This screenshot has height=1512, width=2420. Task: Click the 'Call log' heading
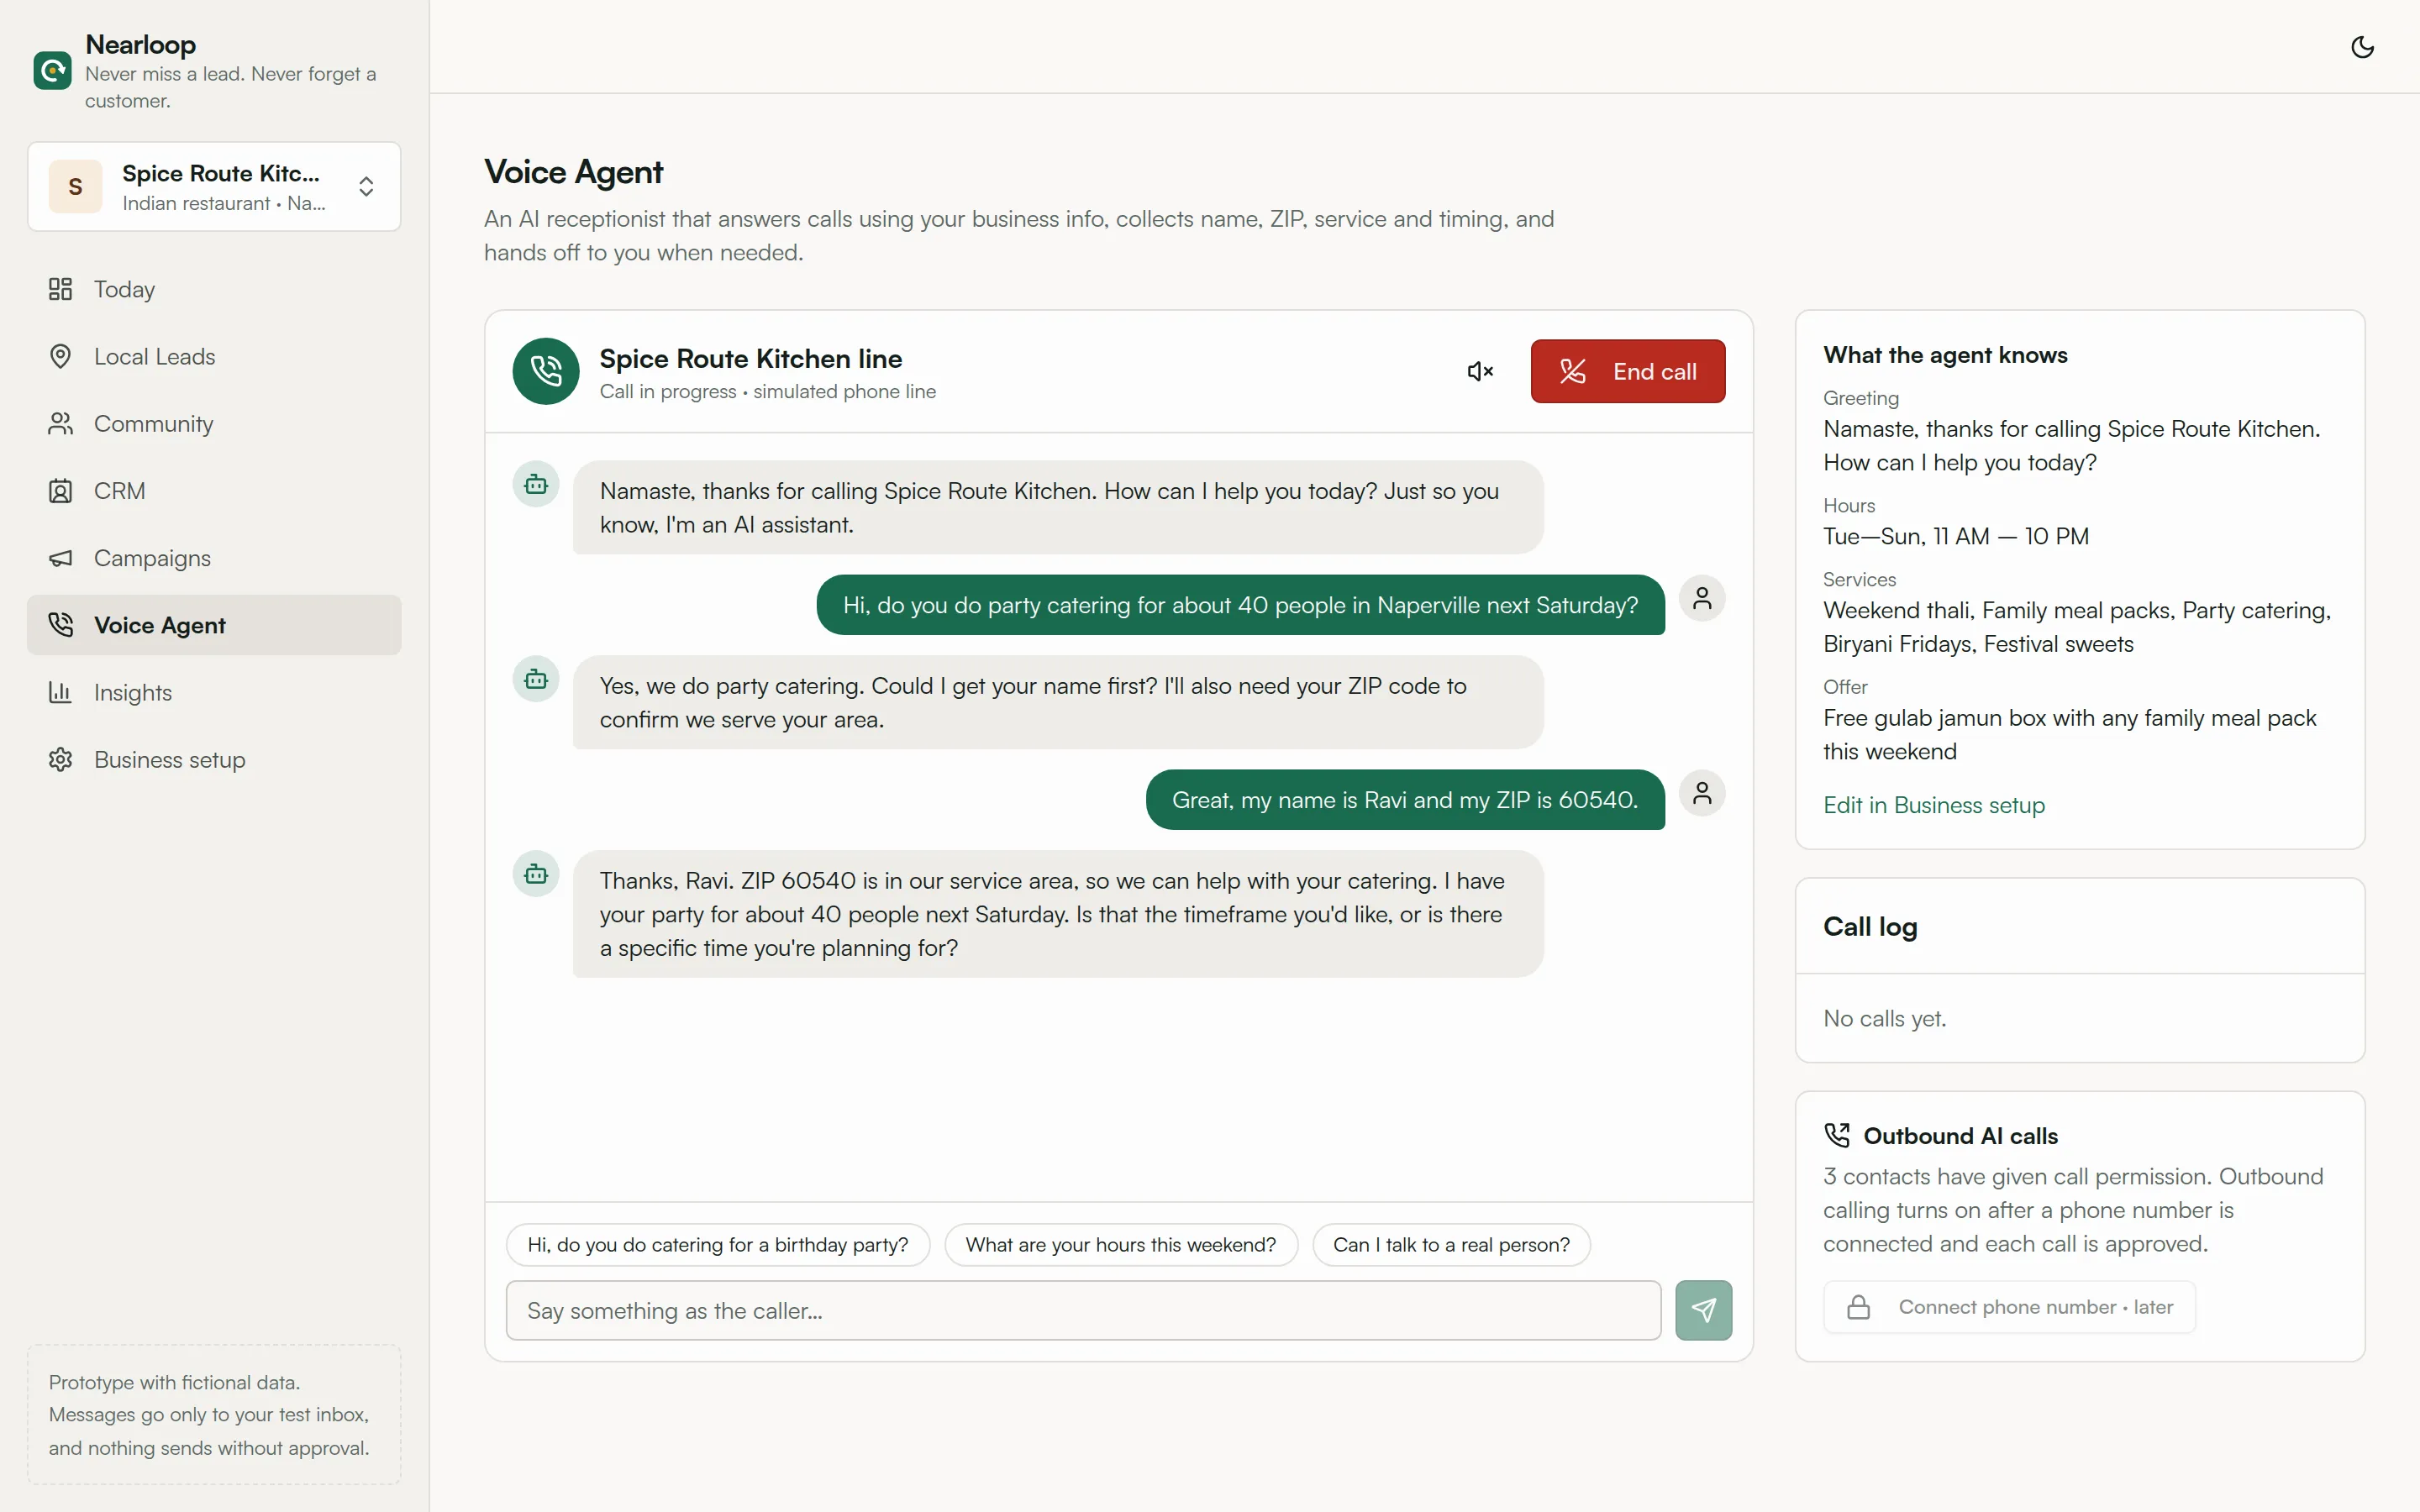[1870, 926]
